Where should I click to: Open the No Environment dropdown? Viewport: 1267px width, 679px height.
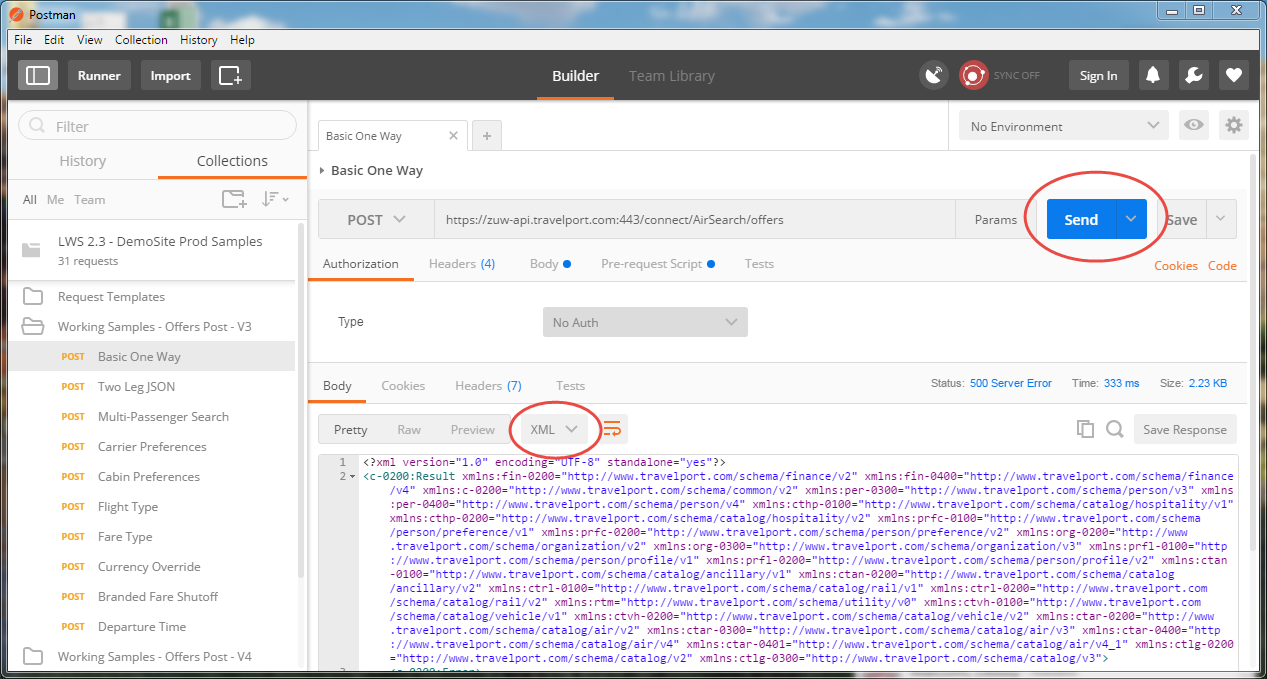point(1064,126)
